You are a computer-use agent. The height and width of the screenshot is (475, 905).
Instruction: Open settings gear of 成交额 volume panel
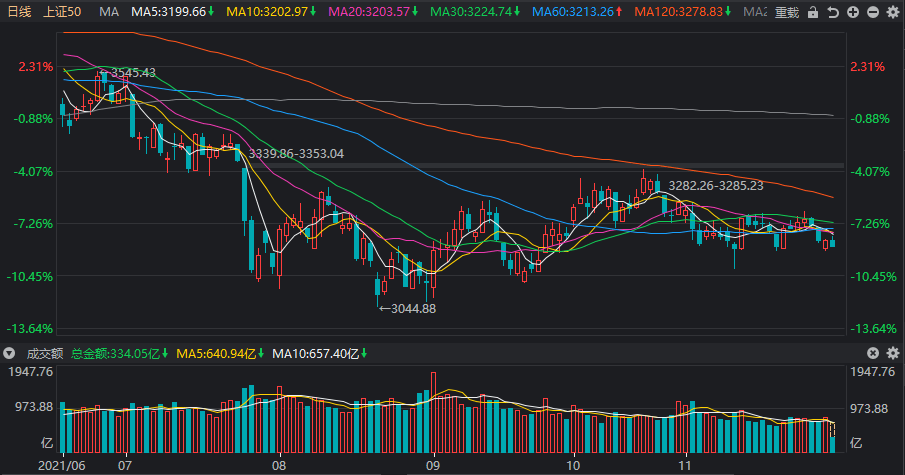[893, 353]
